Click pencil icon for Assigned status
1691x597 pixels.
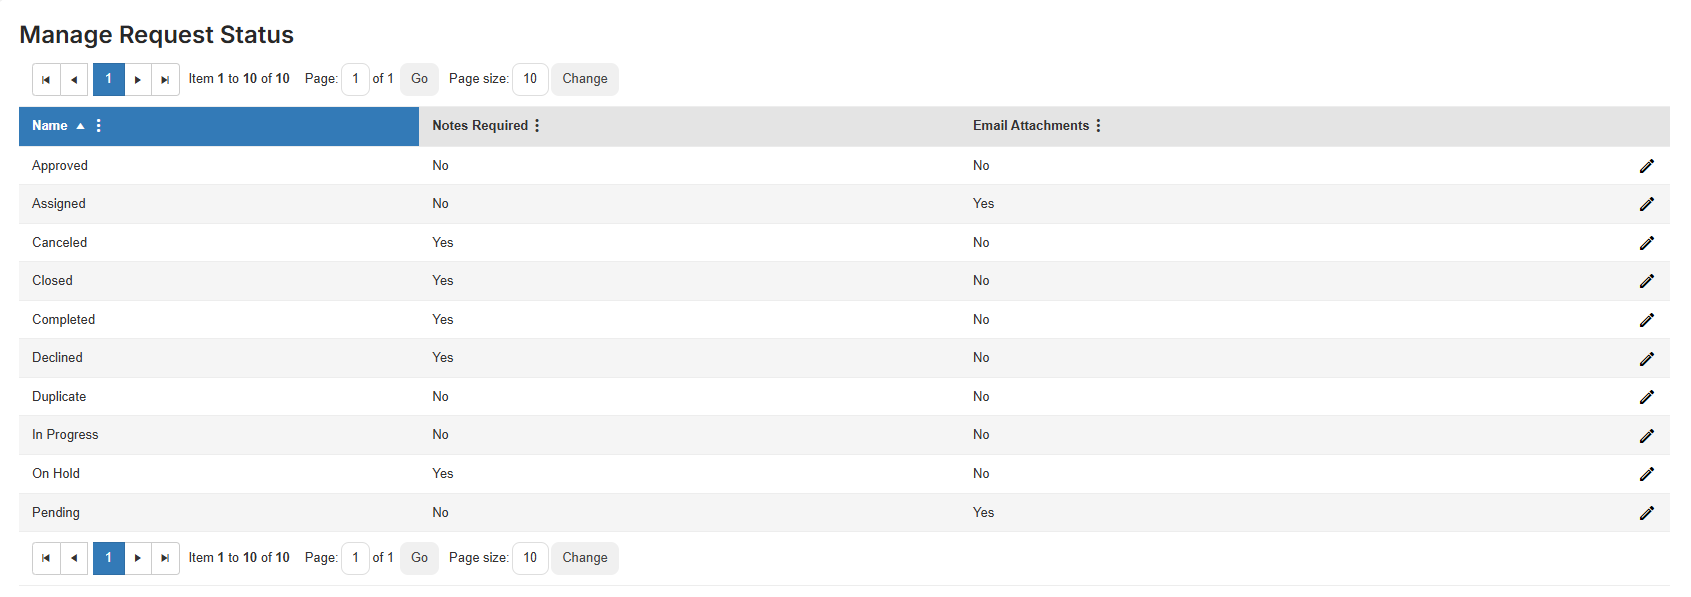pos(1647,204)
